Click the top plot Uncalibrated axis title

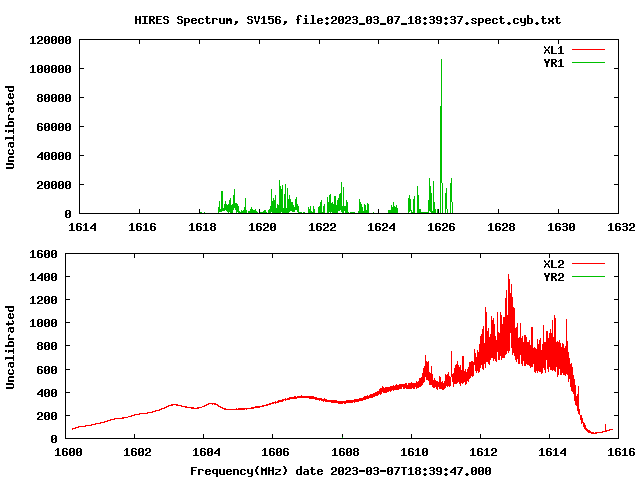(10, 127)
